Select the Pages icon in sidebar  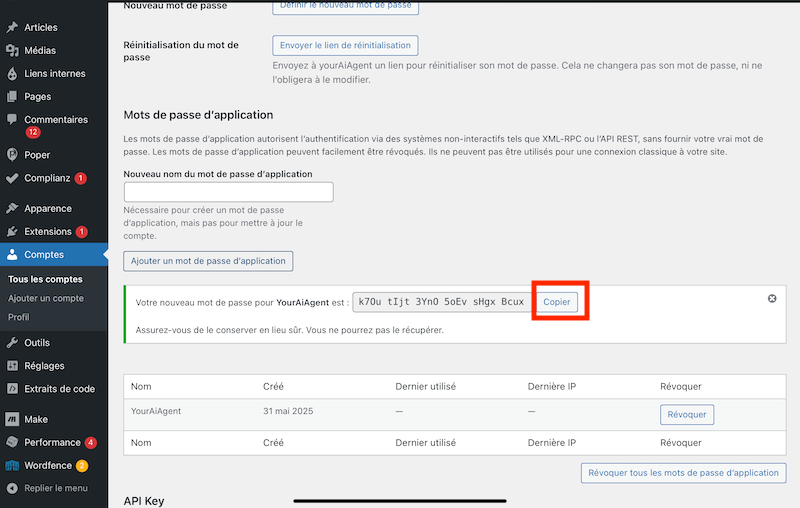pyautogui.click(x=12, y=97)
